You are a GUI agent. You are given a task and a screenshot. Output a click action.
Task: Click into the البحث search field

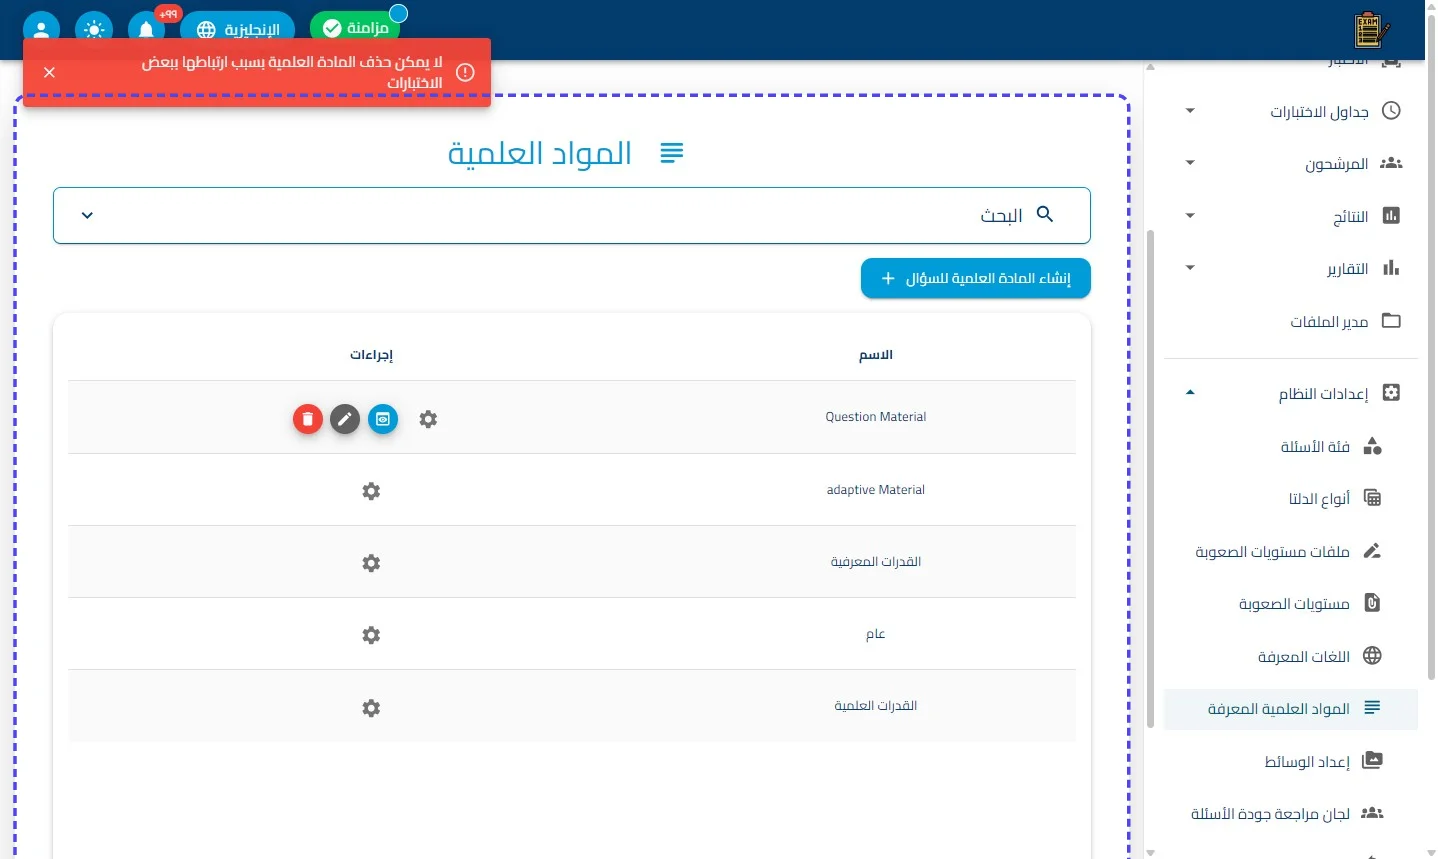tap(572, 215)
